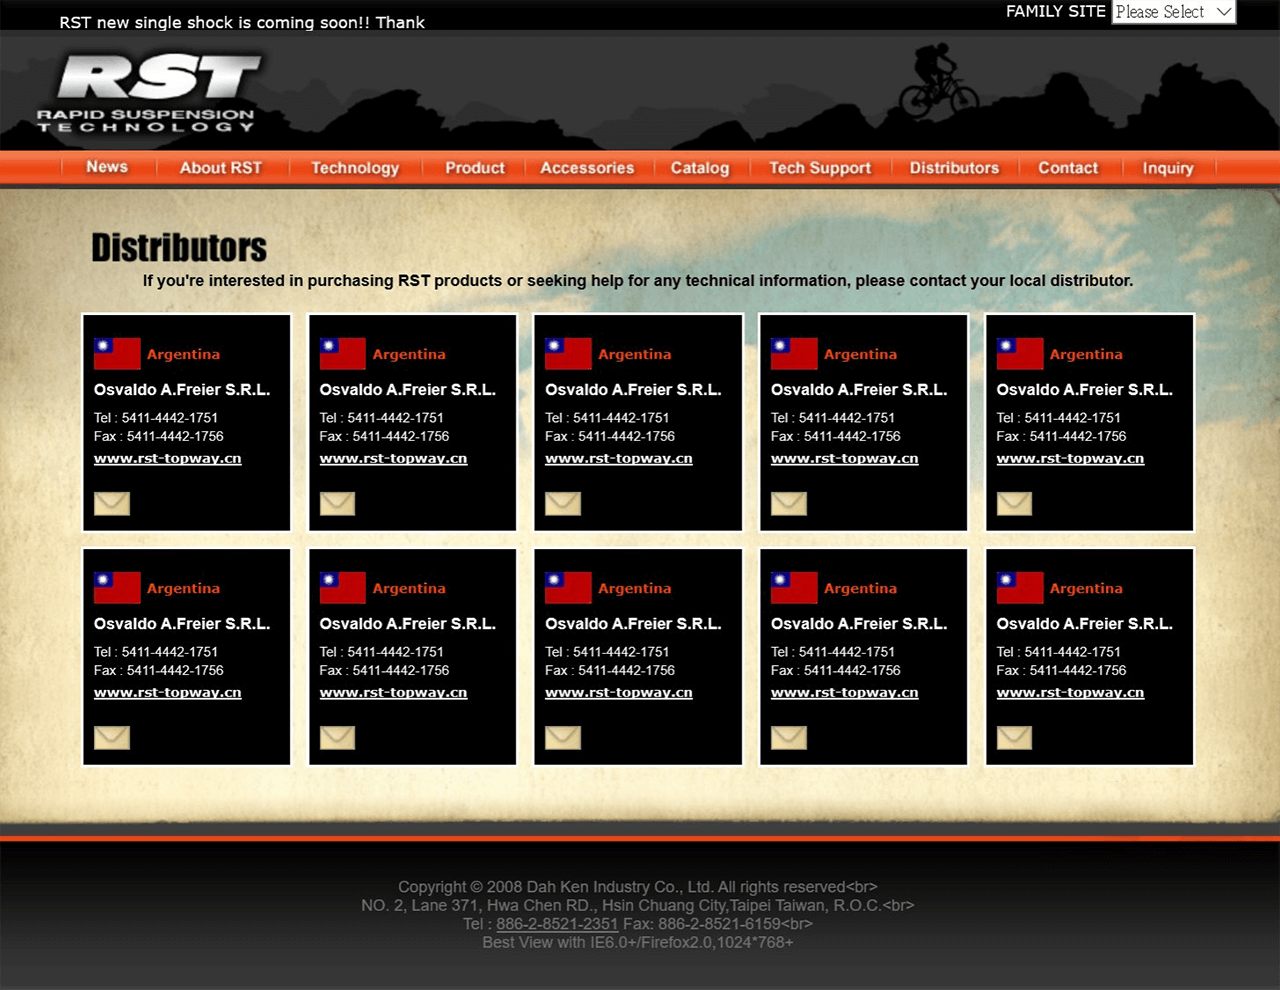
Task: Click the envelope icon in the top-row third card
Action: tap(563, 503)
